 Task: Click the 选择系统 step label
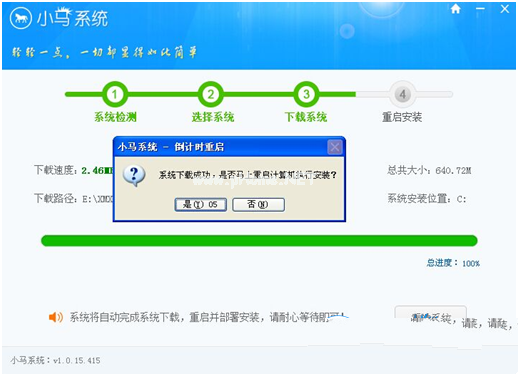click(213, 117)
